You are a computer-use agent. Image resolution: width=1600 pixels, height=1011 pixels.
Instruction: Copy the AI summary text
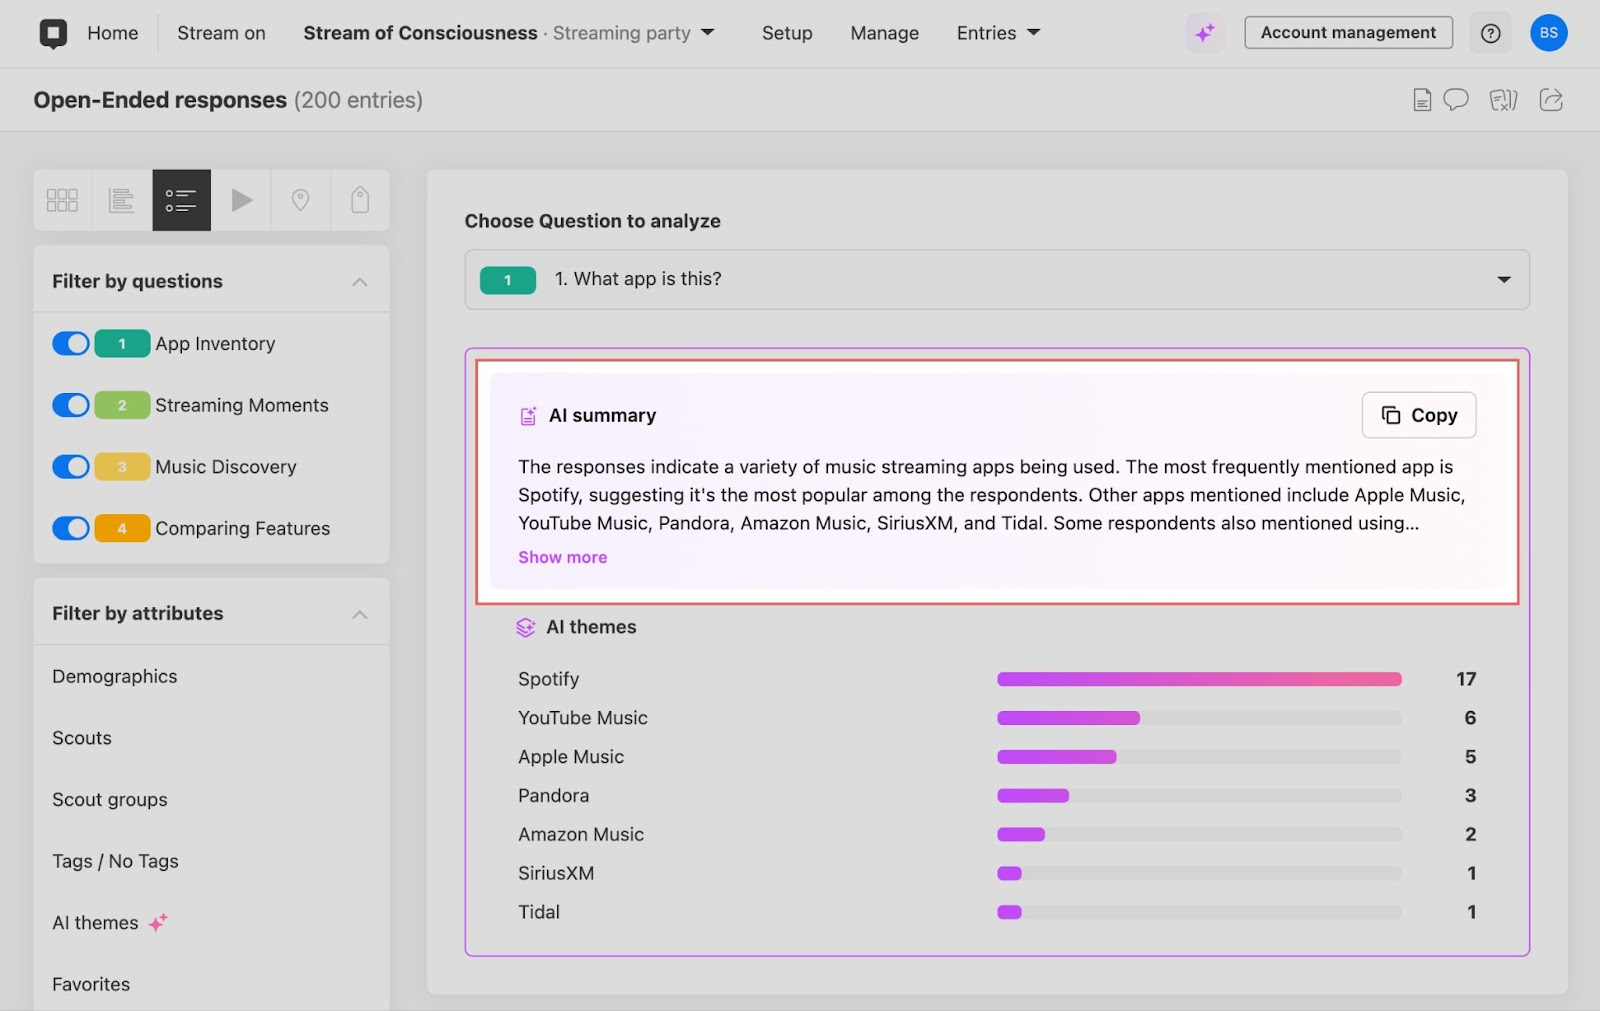tap(1418, 415)
